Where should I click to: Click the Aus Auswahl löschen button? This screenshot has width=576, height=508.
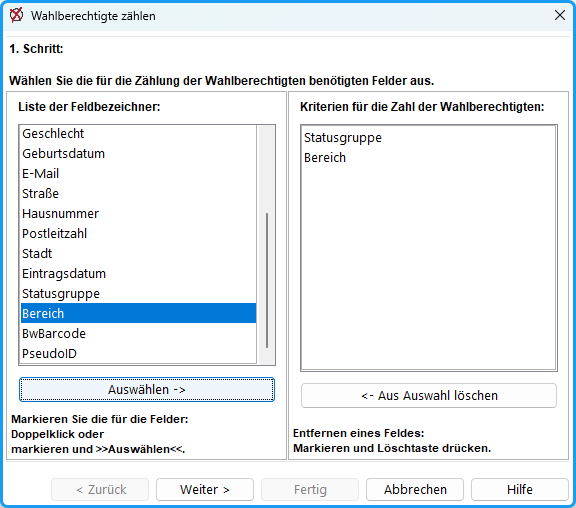pos(429,396)
